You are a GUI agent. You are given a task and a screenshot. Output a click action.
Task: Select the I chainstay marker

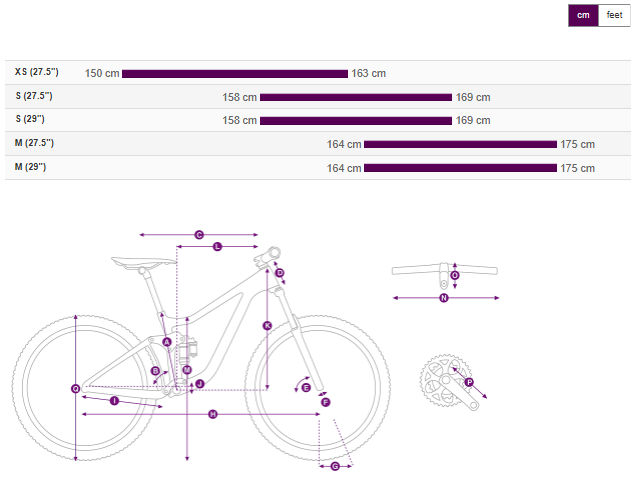click(114, 401)
